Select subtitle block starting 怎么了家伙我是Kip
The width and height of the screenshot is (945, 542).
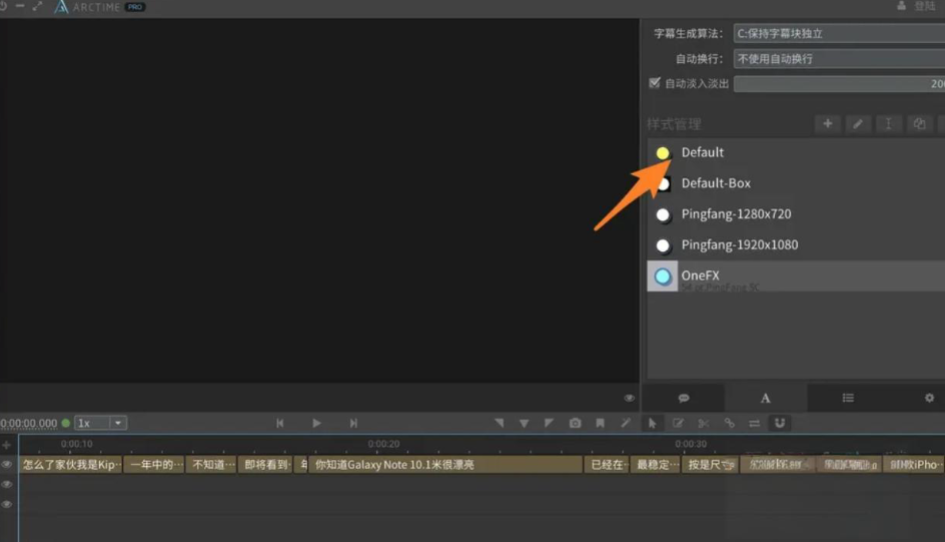coord(71,464)
